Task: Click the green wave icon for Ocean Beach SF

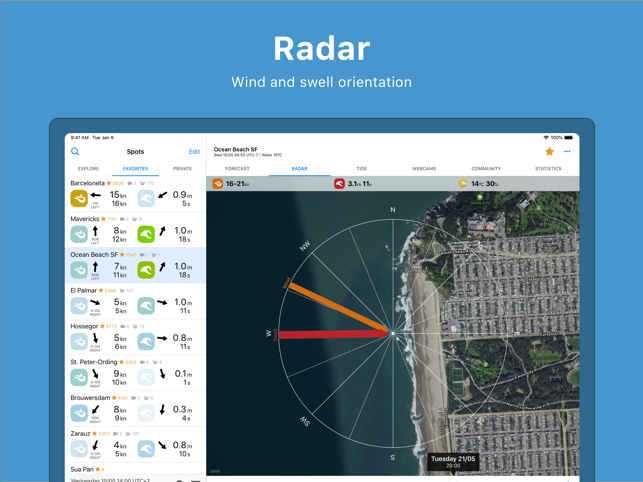Action: pos(146,270)
